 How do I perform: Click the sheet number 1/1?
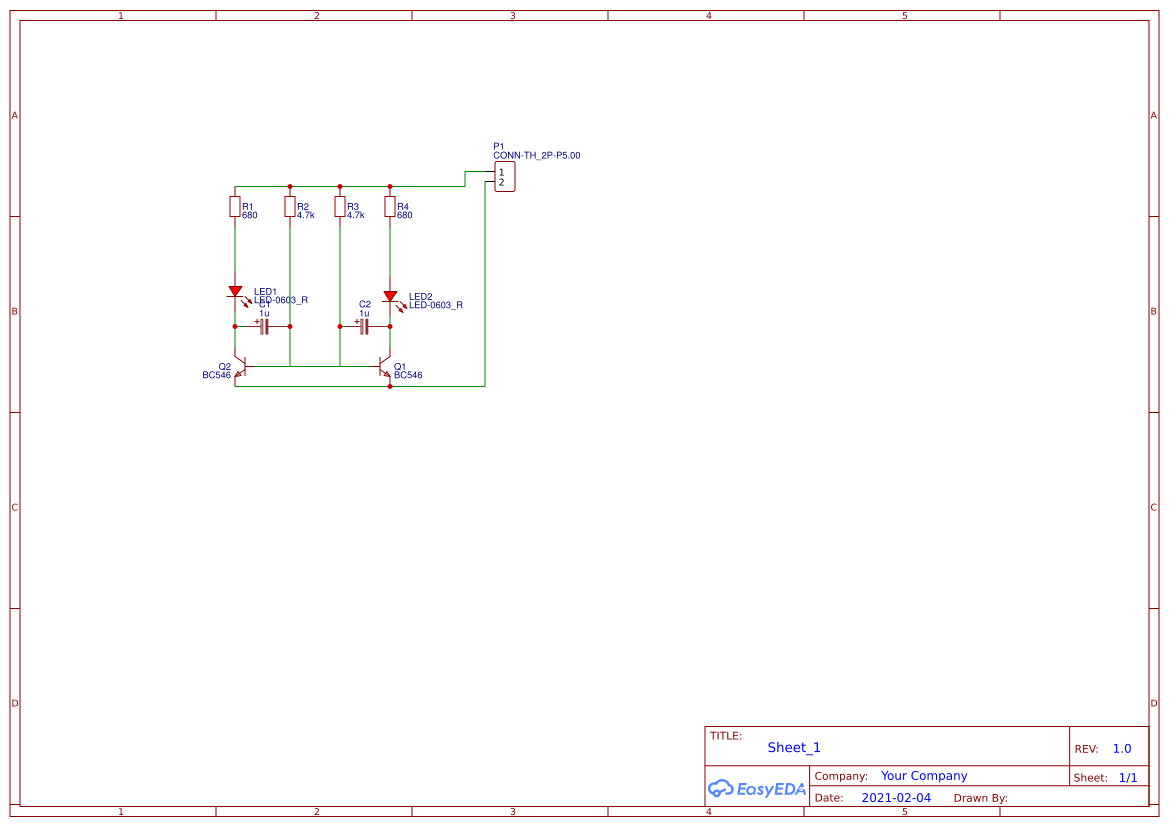(x=1128, y=778)
